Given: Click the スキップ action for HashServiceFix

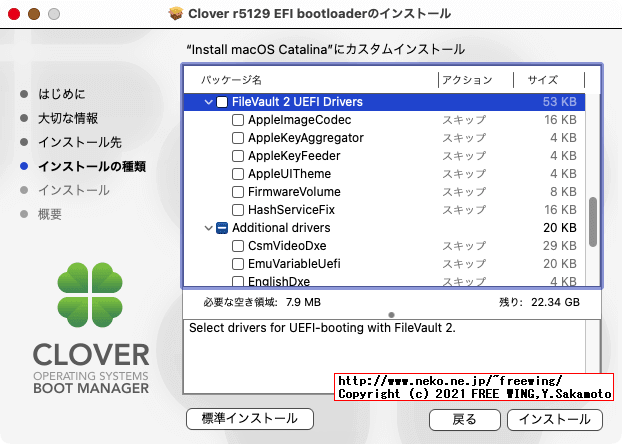Looking at the screenshot, I should tap(464, 210).
